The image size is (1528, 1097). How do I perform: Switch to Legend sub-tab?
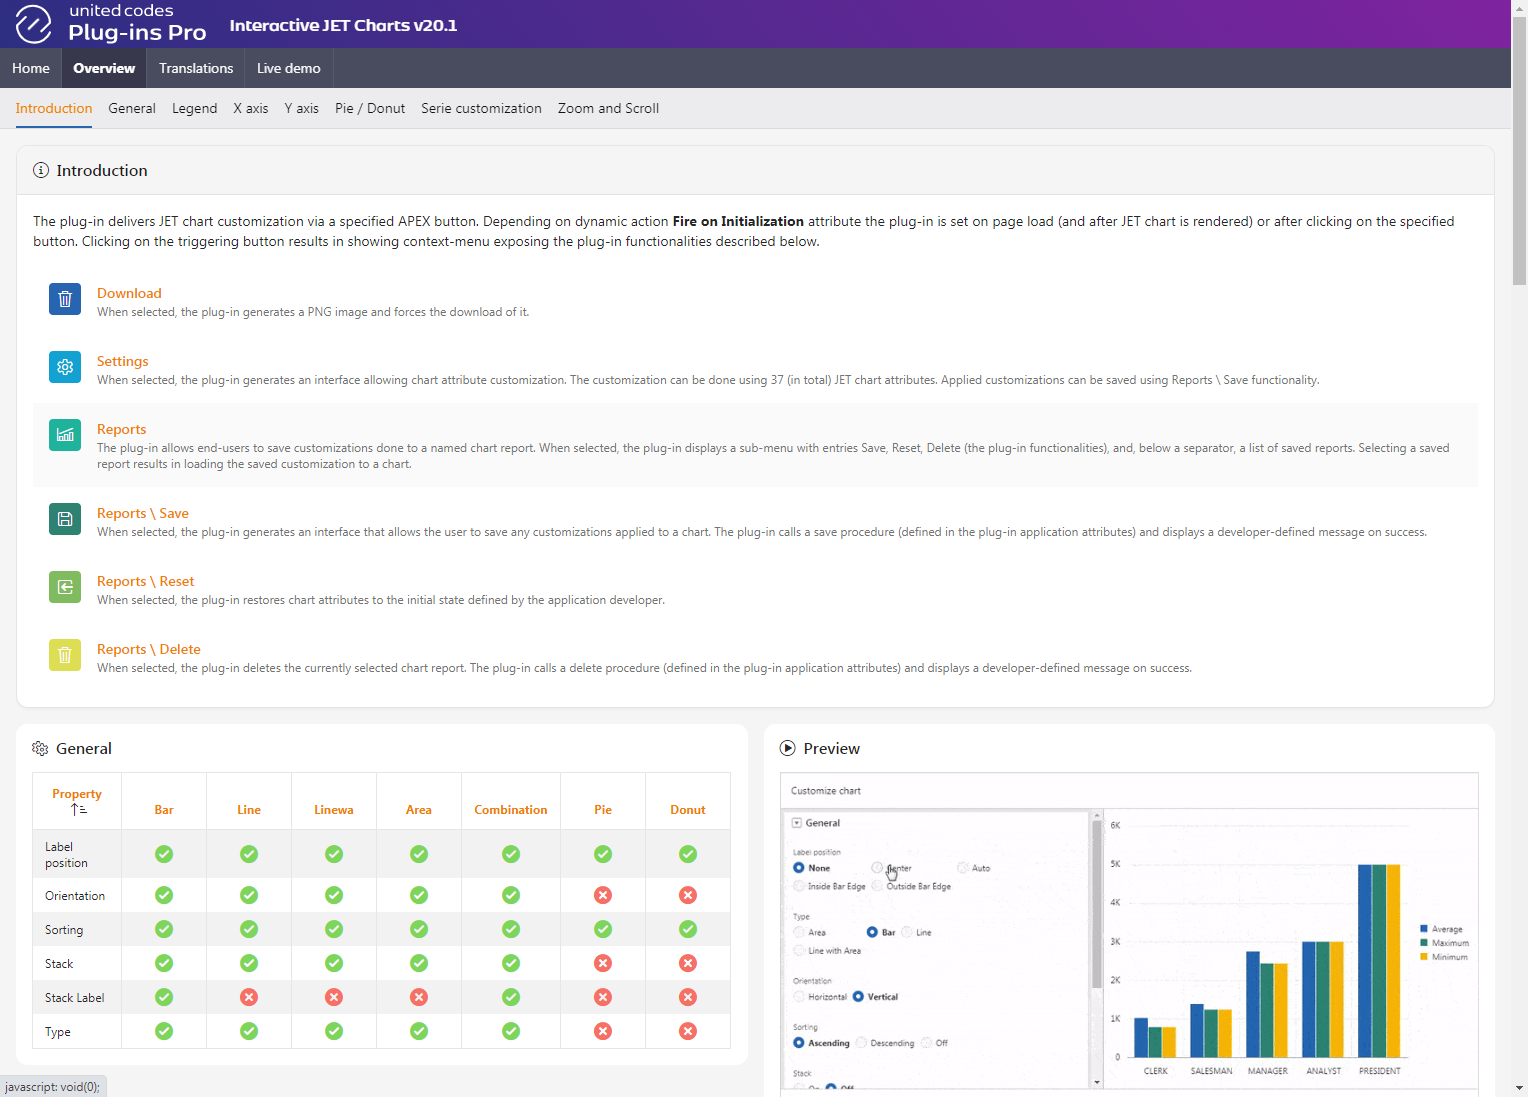[194, 108]
